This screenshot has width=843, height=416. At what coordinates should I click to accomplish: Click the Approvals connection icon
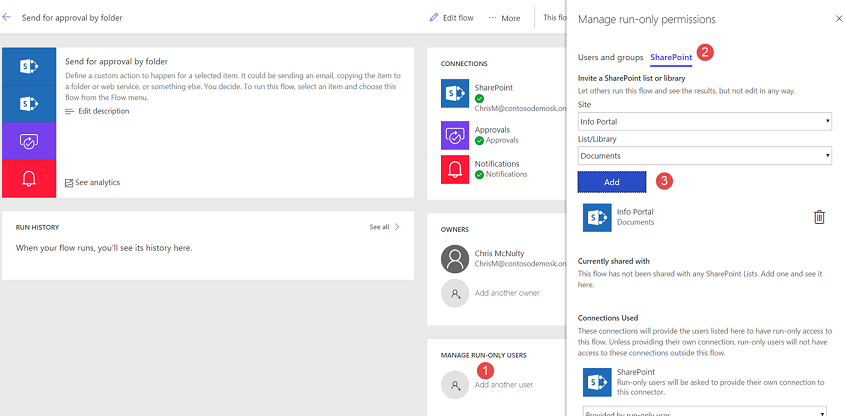pyautogui.click(x=454, y=135)
